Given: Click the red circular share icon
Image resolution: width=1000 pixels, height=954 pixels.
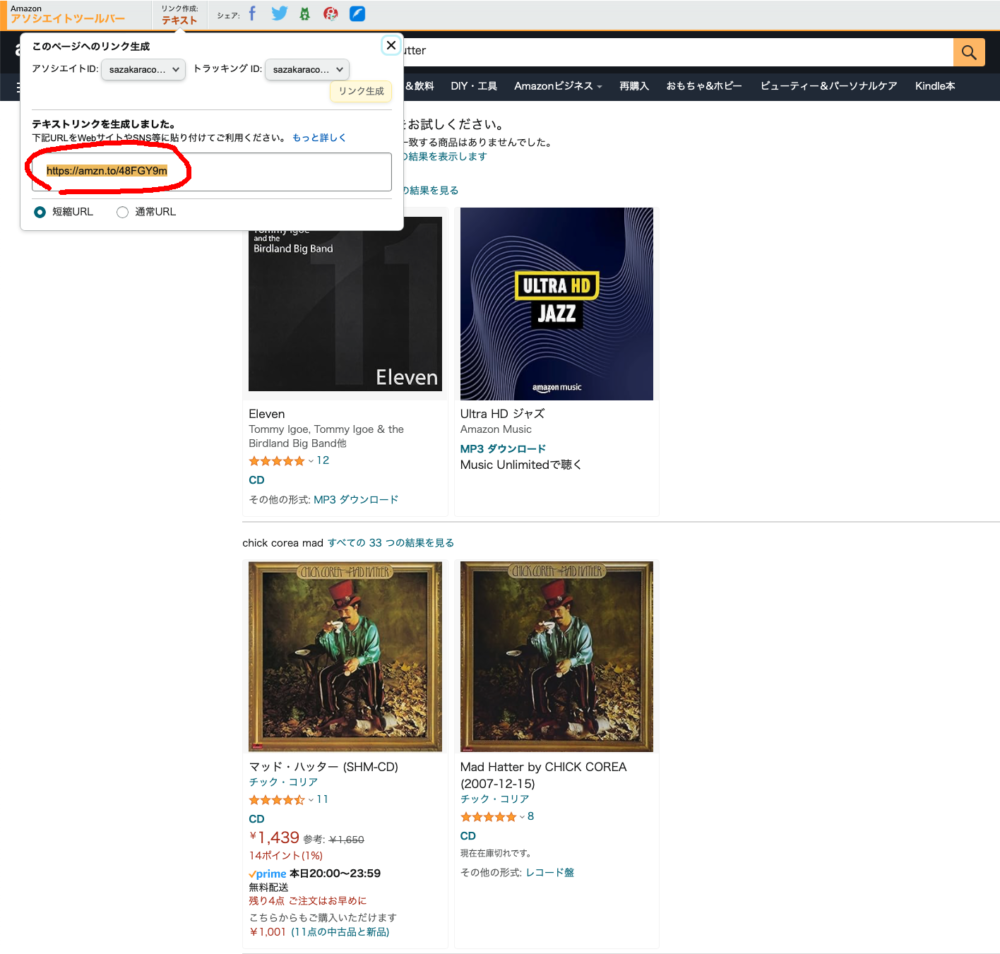Looking at the screenshot, I should (331, 14).
